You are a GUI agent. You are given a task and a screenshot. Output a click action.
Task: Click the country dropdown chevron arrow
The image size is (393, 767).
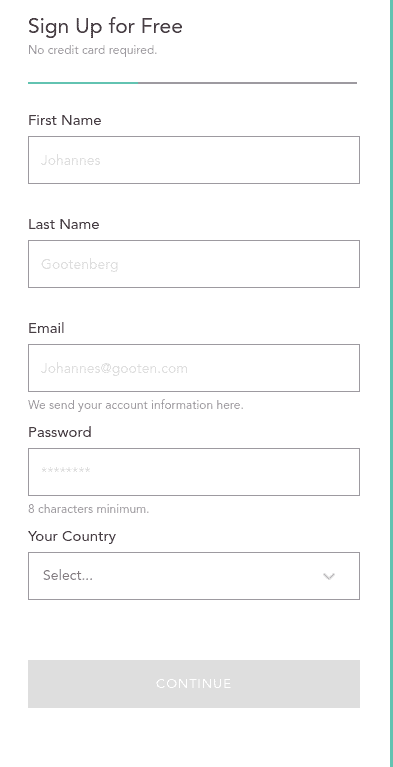pos(329,576)
